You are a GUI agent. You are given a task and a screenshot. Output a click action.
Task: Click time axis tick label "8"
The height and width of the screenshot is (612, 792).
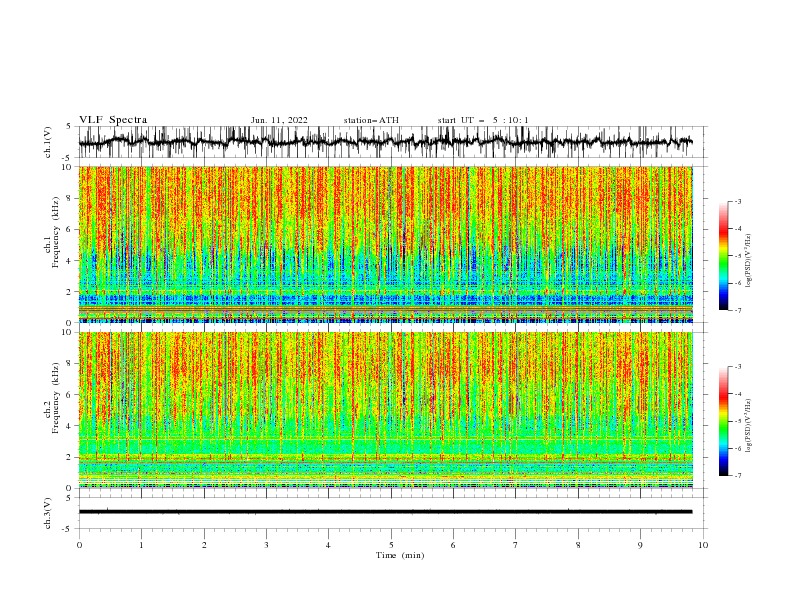point(578,545)
